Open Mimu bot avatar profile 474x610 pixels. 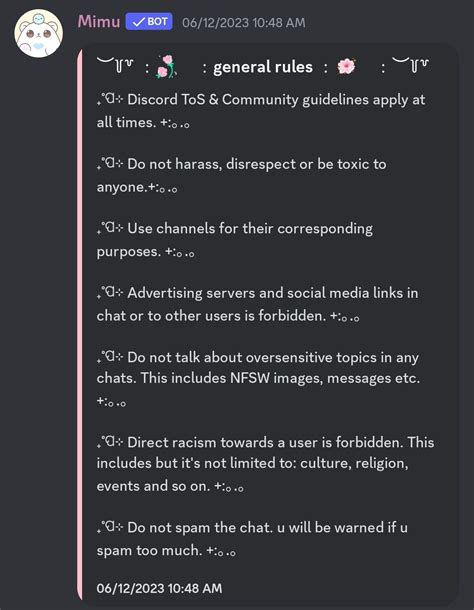click(39, 33)
